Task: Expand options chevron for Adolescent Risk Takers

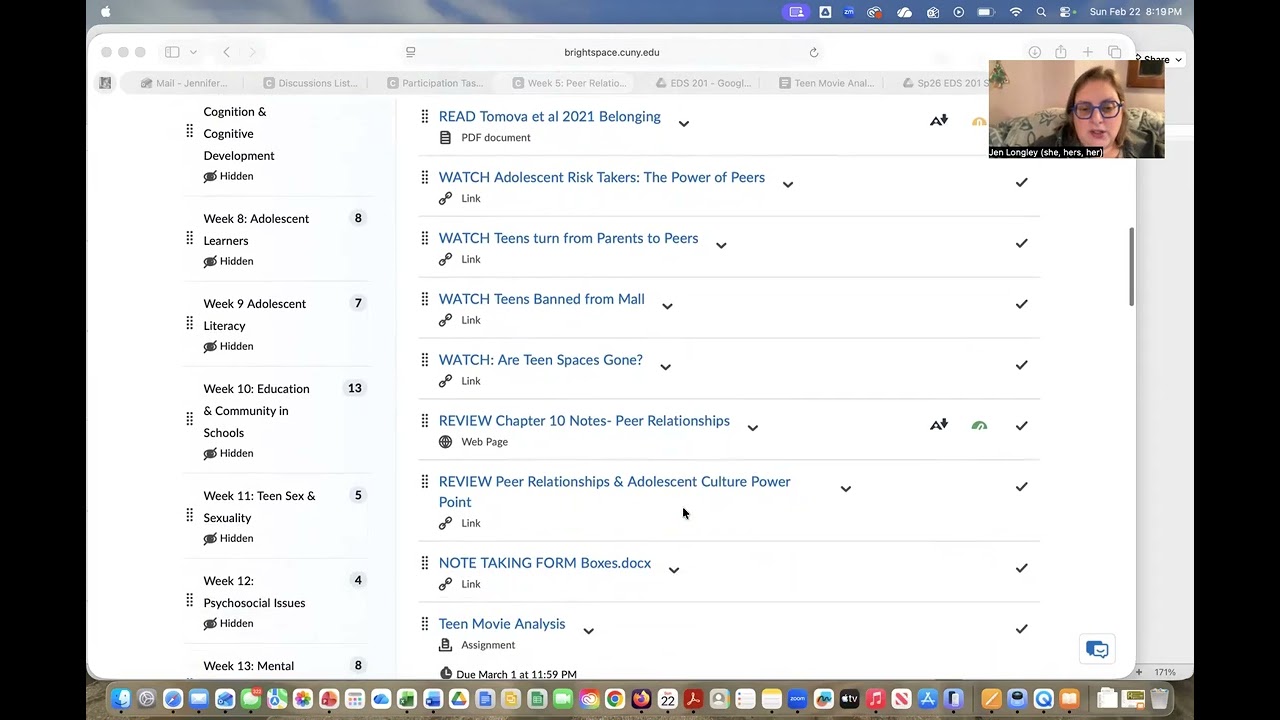Action: 788,185
